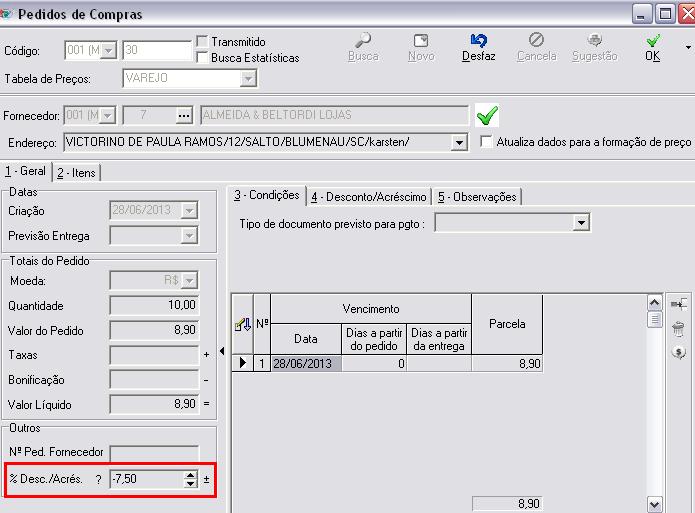The height and width of the screenshot is (513, 695).
Task: Switch to the 2 - Itens tab
Action: 76,173
